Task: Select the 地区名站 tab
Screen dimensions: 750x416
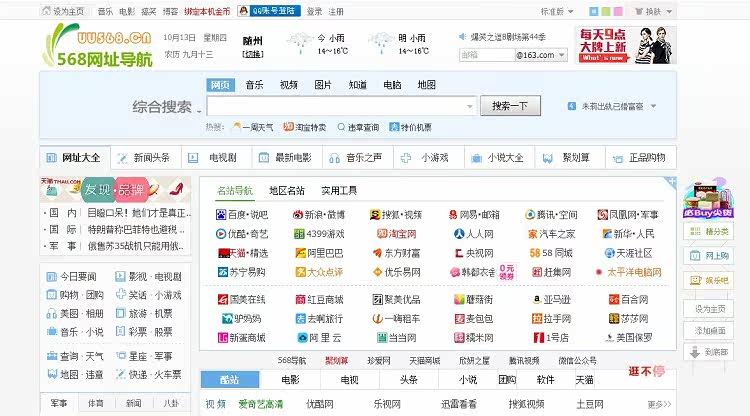Action: tap(287, 190)
